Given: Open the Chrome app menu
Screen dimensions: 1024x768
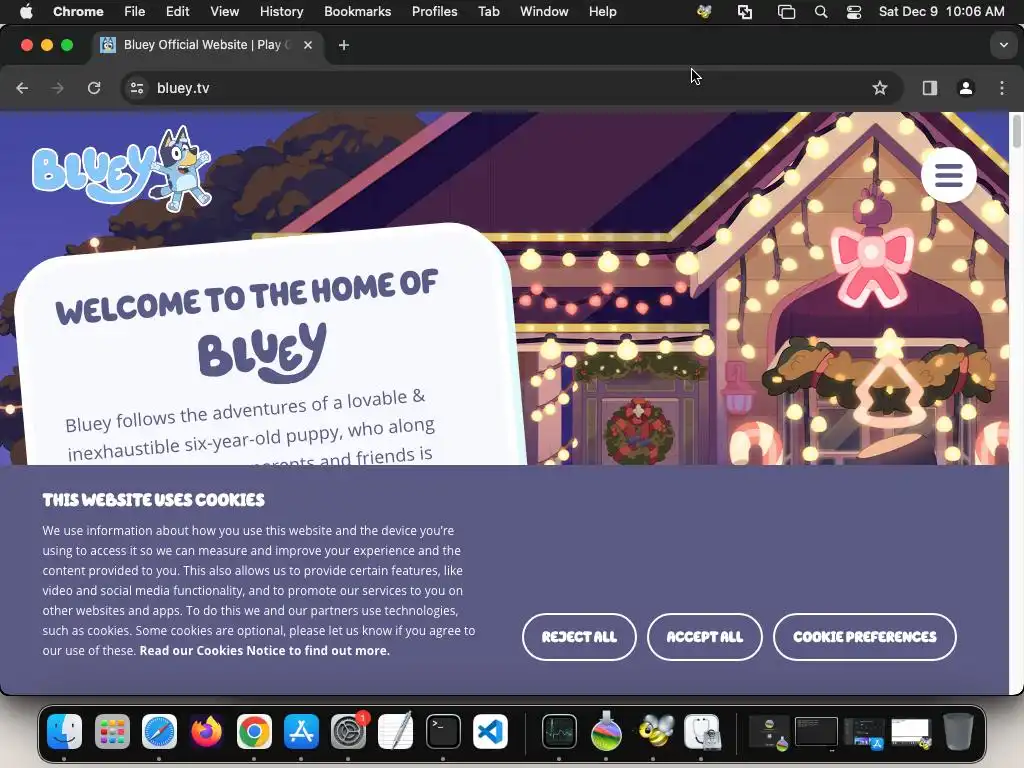Looking at the screenshot, I should click(x=78, y=12).
